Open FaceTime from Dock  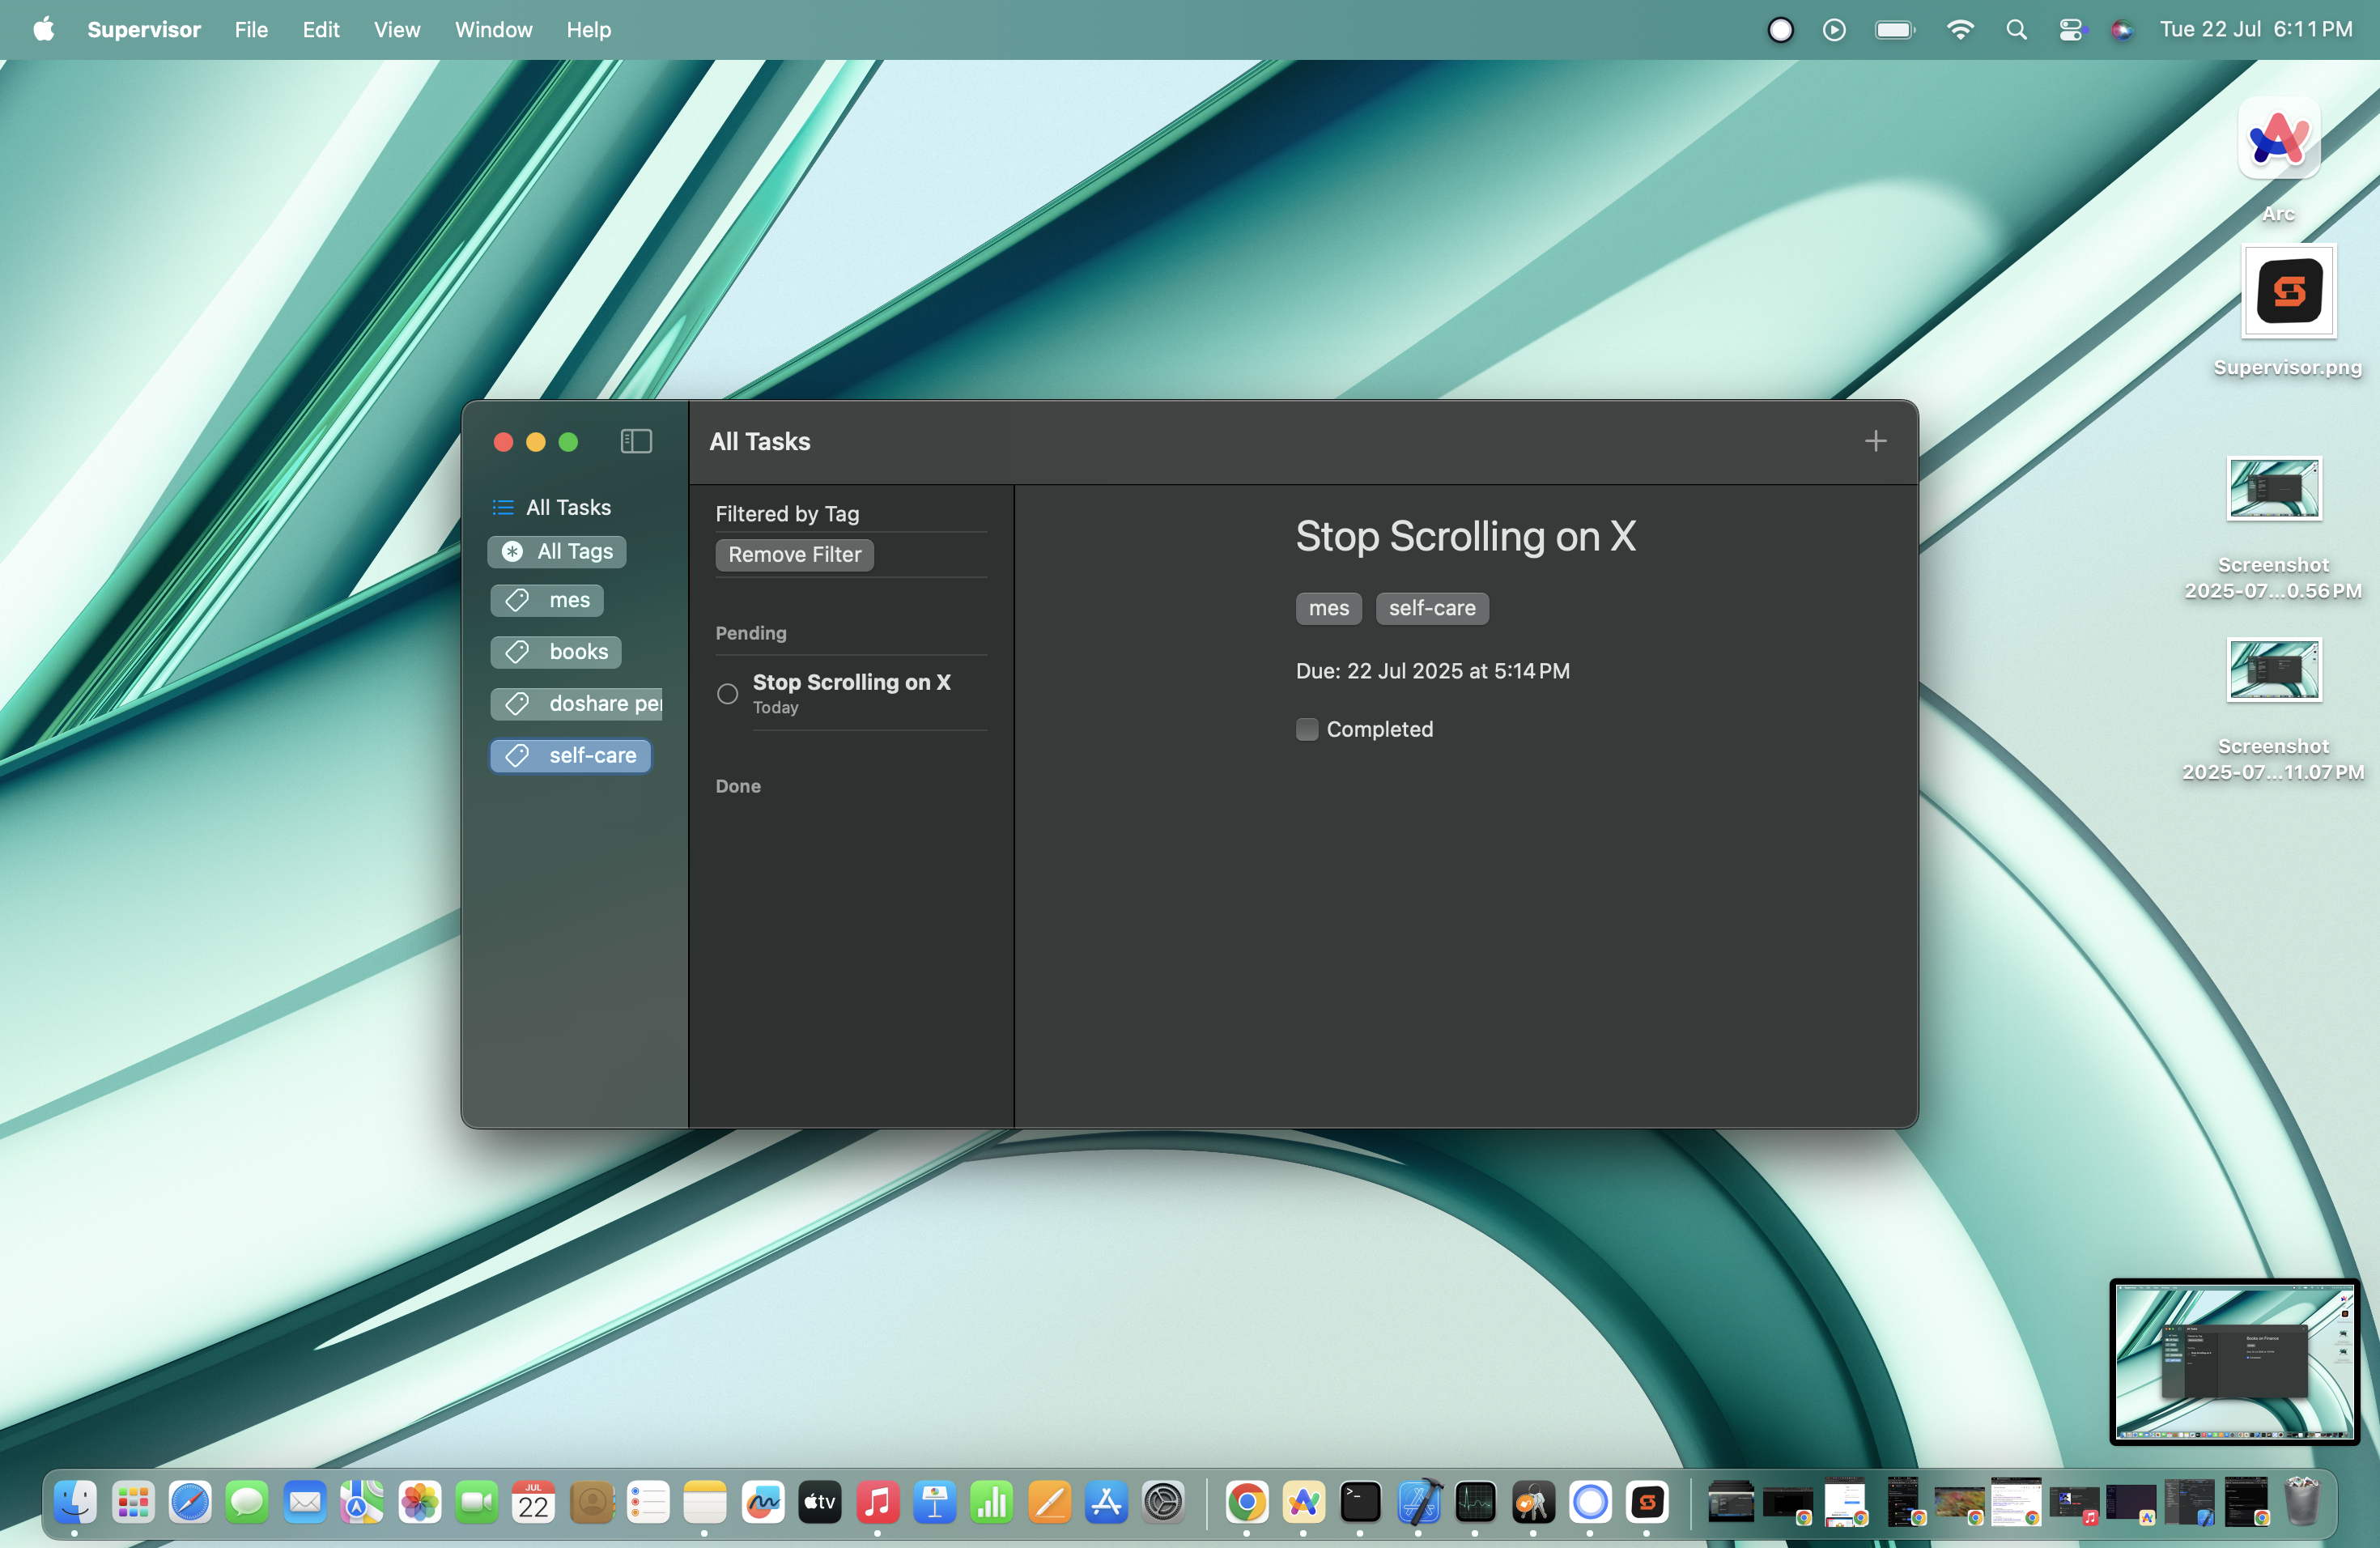(x=477, y=1502)
